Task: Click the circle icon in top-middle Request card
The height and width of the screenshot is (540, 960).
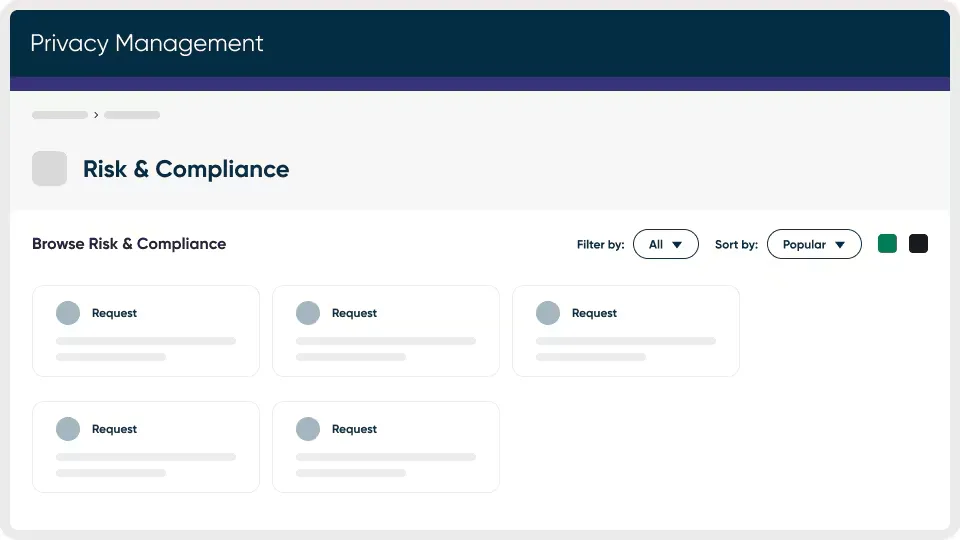Action: click(x=308, y=313)
